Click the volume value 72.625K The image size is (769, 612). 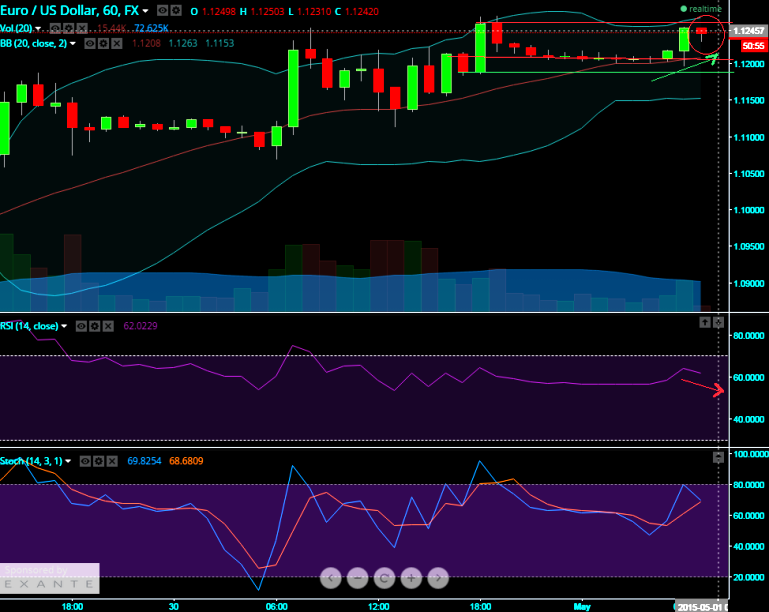(x=151, y=28)
